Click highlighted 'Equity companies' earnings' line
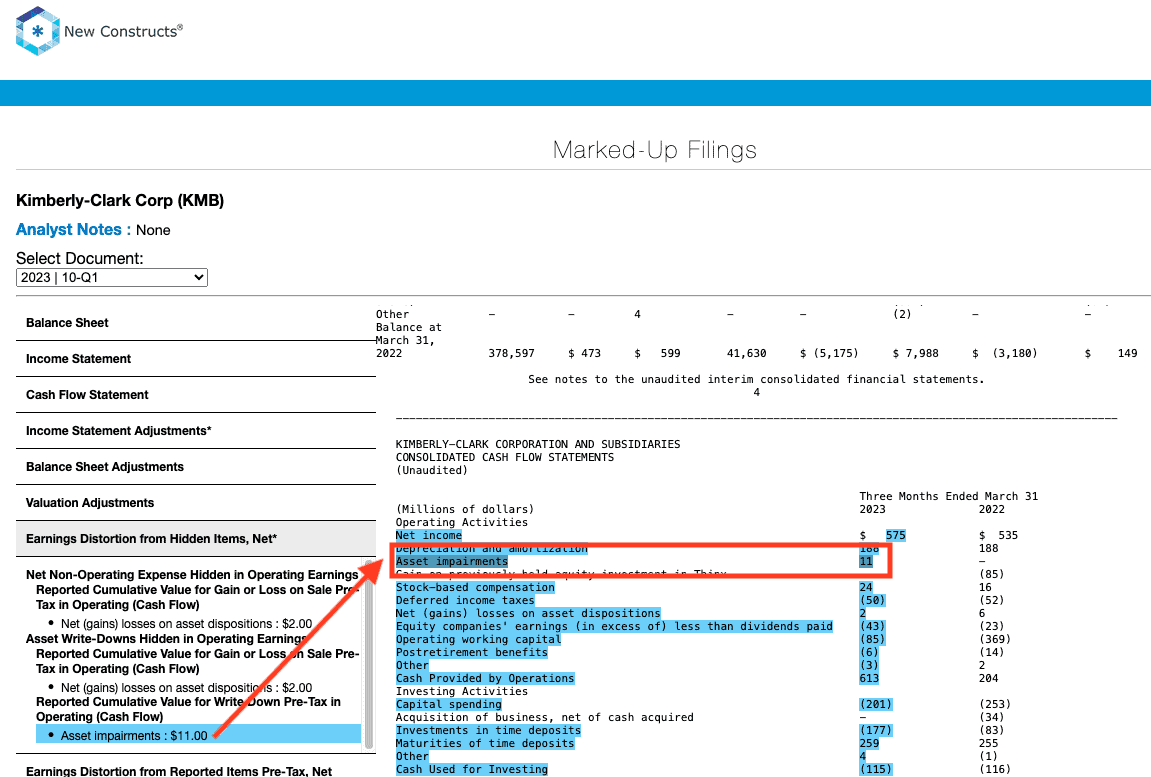This screenshot has width=1151, height=777. click(614, 627)
